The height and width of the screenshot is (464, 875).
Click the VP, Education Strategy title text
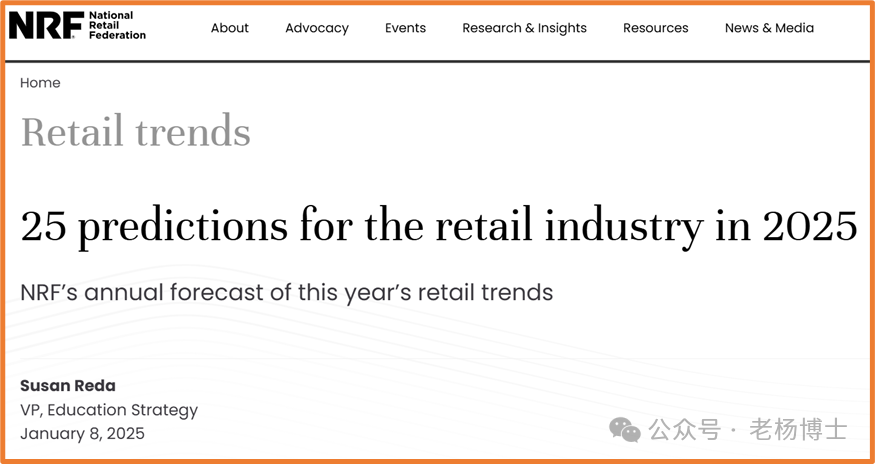pos(109,410)
